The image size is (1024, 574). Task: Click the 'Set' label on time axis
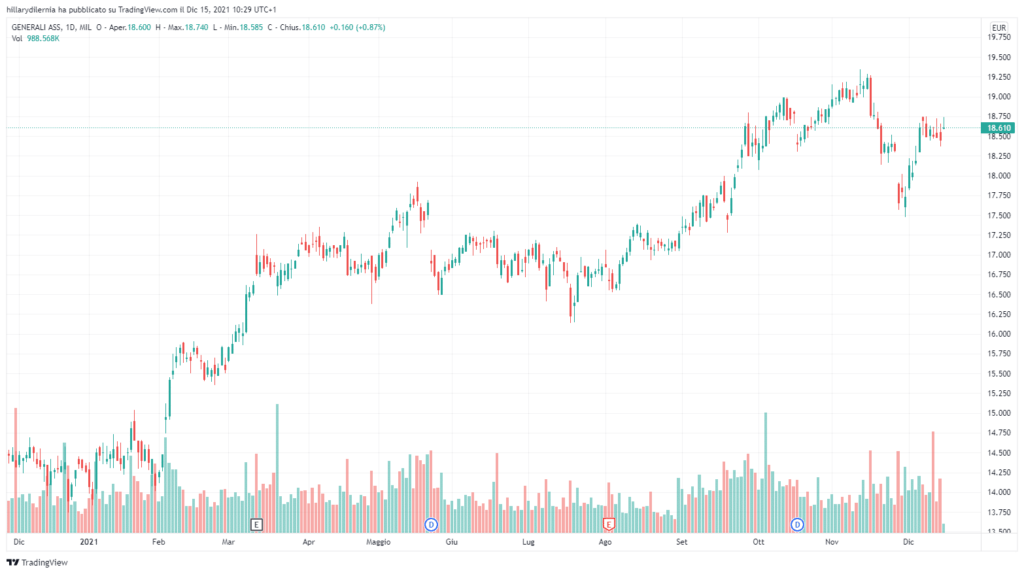click(682, 541)
